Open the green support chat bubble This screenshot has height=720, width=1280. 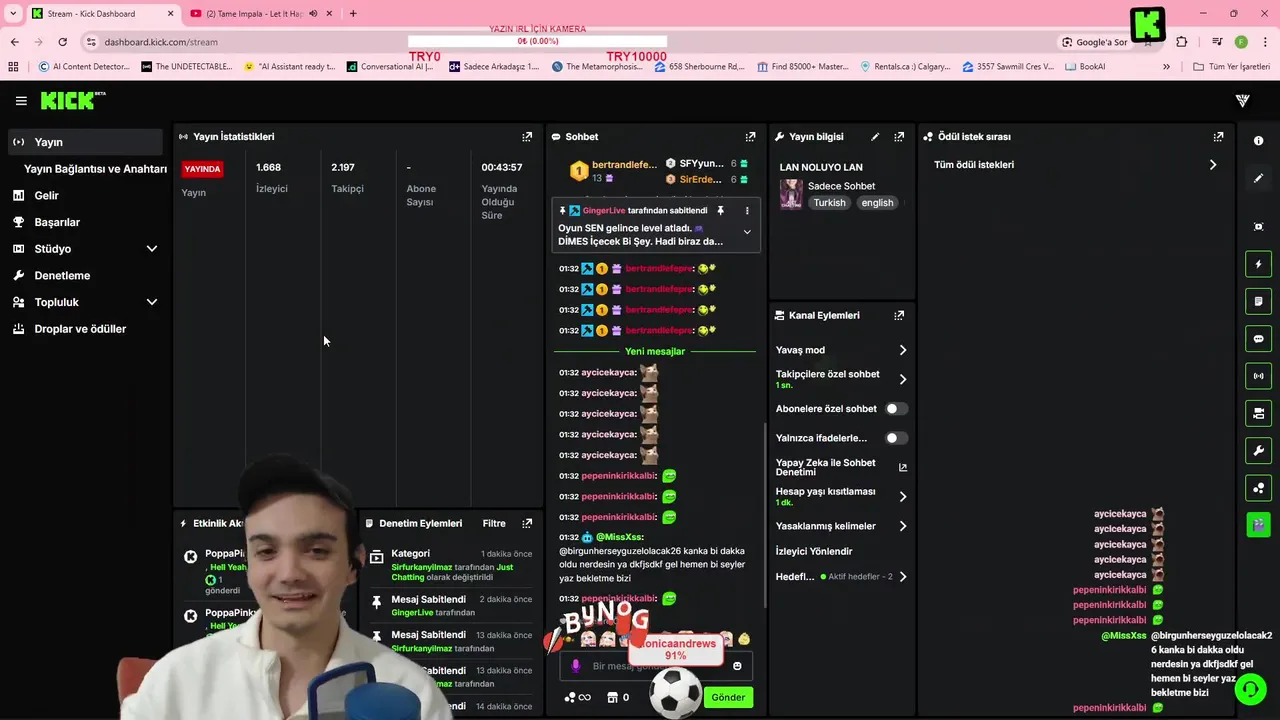coord(1249,688)
